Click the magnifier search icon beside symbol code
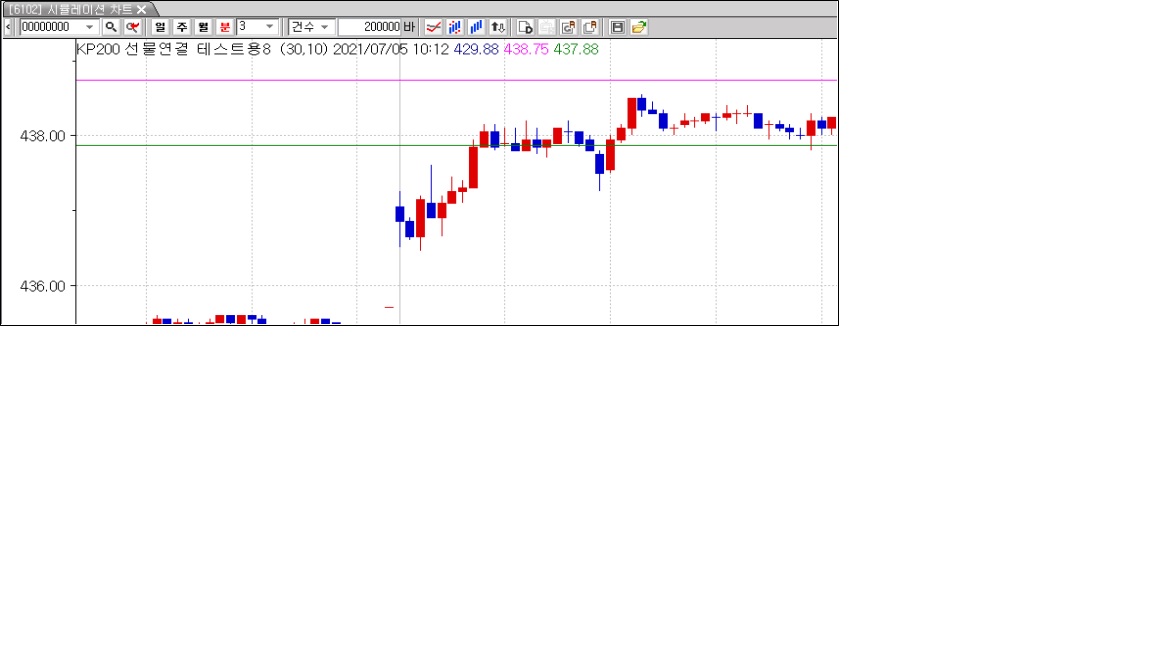The width and height of the screenshot is (1152, 648). pos(111,27)
